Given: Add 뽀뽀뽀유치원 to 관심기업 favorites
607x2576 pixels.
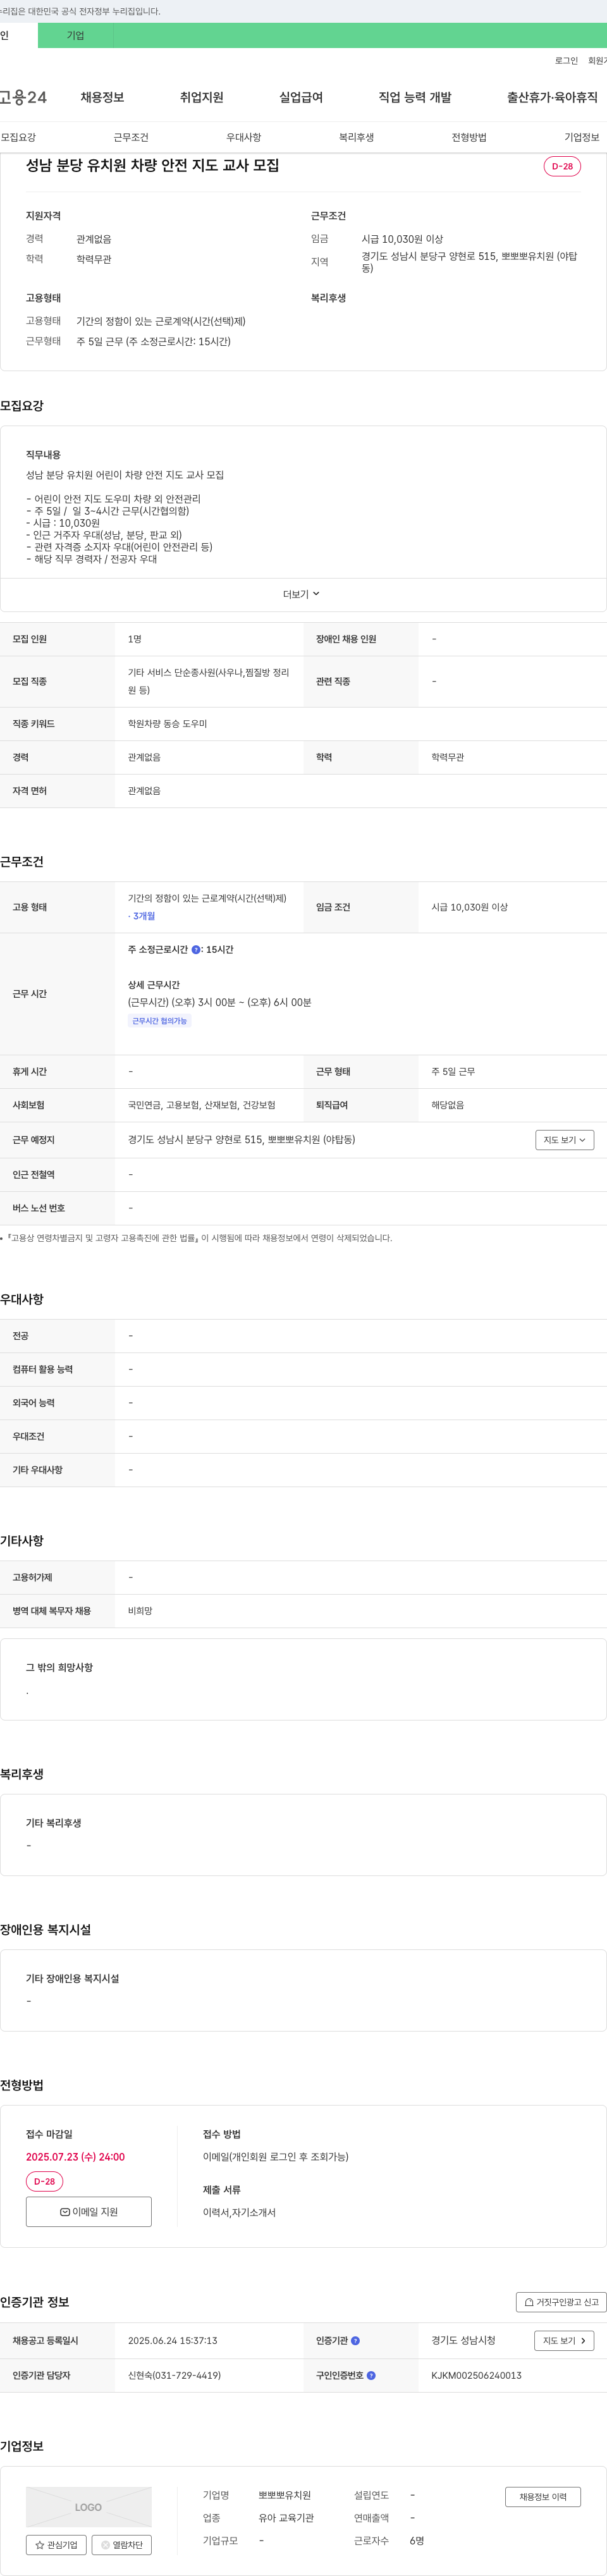Looking at the screenshot, I should point(56,2545).
